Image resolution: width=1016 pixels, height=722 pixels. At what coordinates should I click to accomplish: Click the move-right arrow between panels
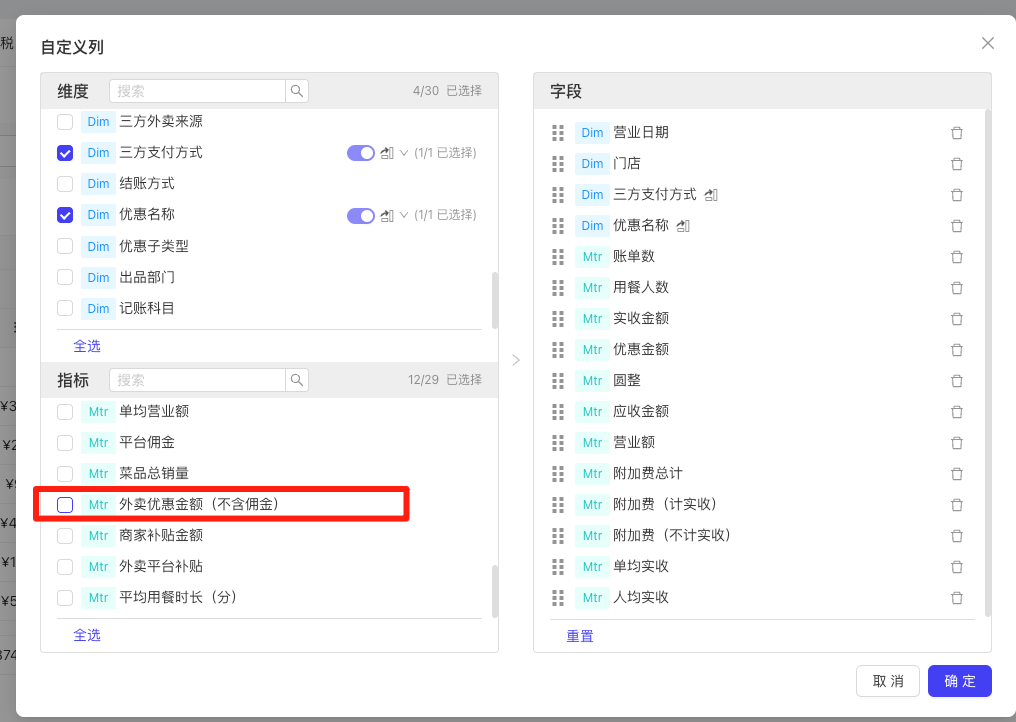coord(516,360)
